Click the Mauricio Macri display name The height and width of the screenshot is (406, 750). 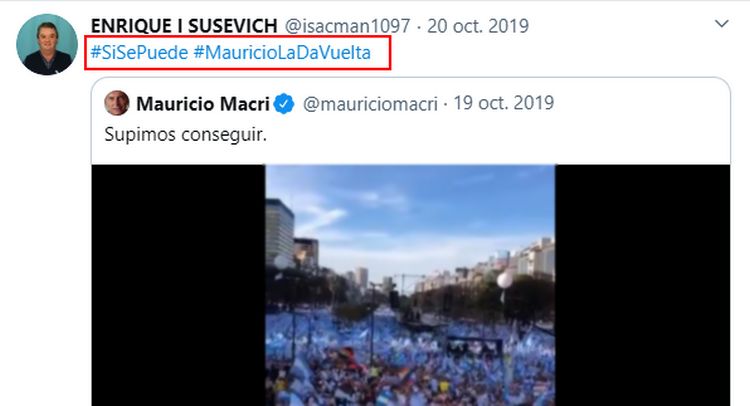coord(203,104)
